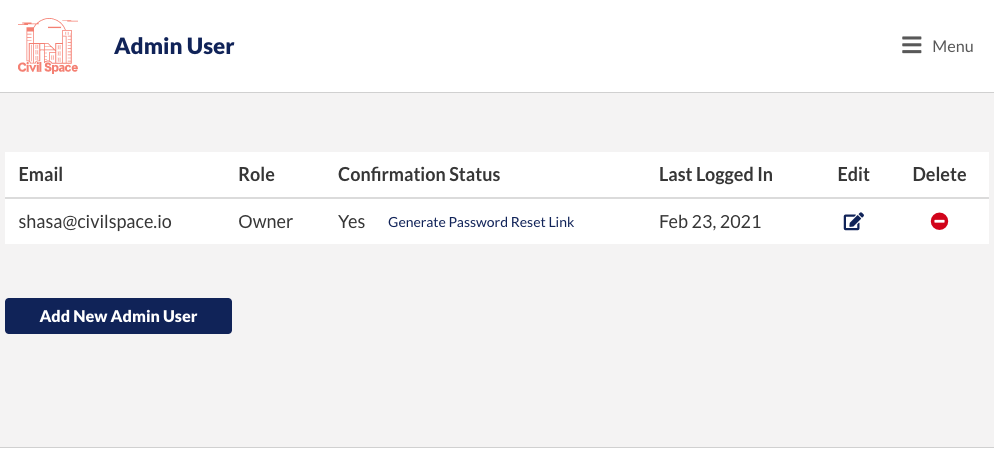Click the Civil Space wordmark text
994x450 pixels.
coord(48,68)
